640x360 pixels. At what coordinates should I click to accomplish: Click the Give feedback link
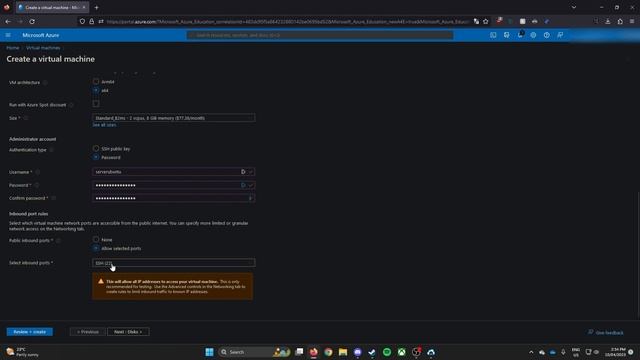606,333
